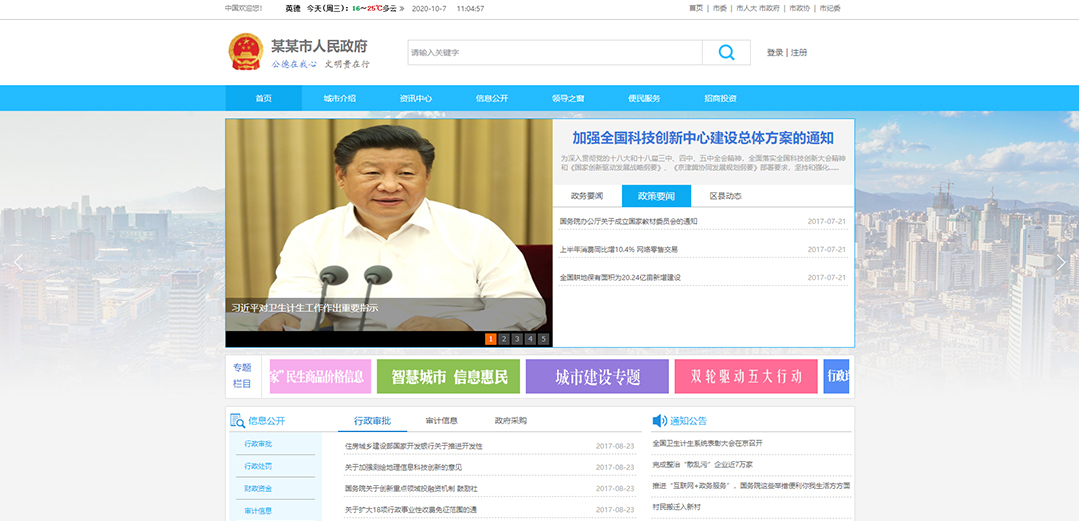Click the previous slide arrow on left edge
The width and height of the screenshot is (1079, 521).
[x=18, y=263]
